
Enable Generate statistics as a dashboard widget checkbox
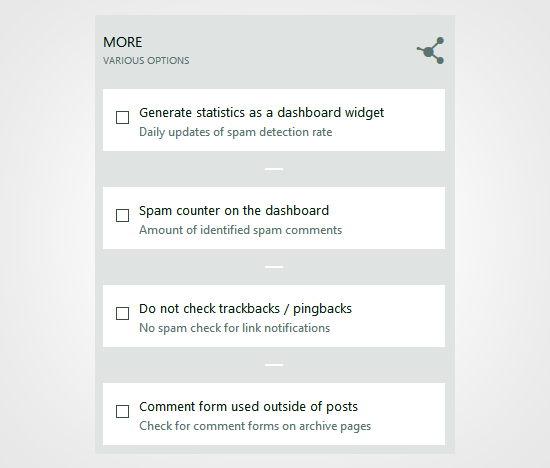(122, 118)
